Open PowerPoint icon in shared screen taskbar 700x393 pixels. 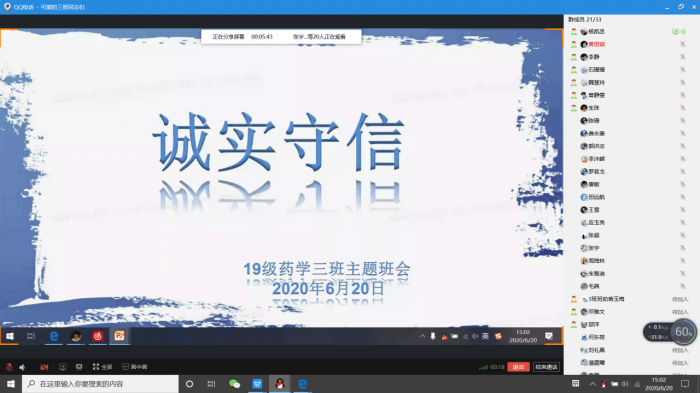(x=119, y=336)
